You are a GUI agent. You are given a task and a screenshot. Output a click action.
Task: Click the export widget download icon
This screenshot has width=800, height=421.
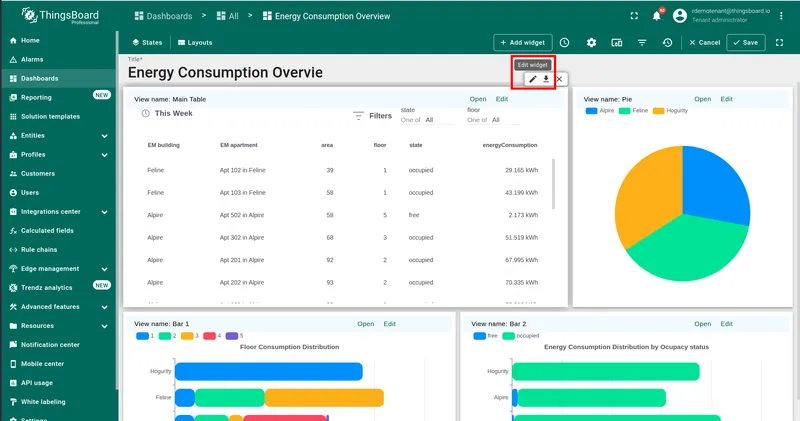tap(546, 79)
